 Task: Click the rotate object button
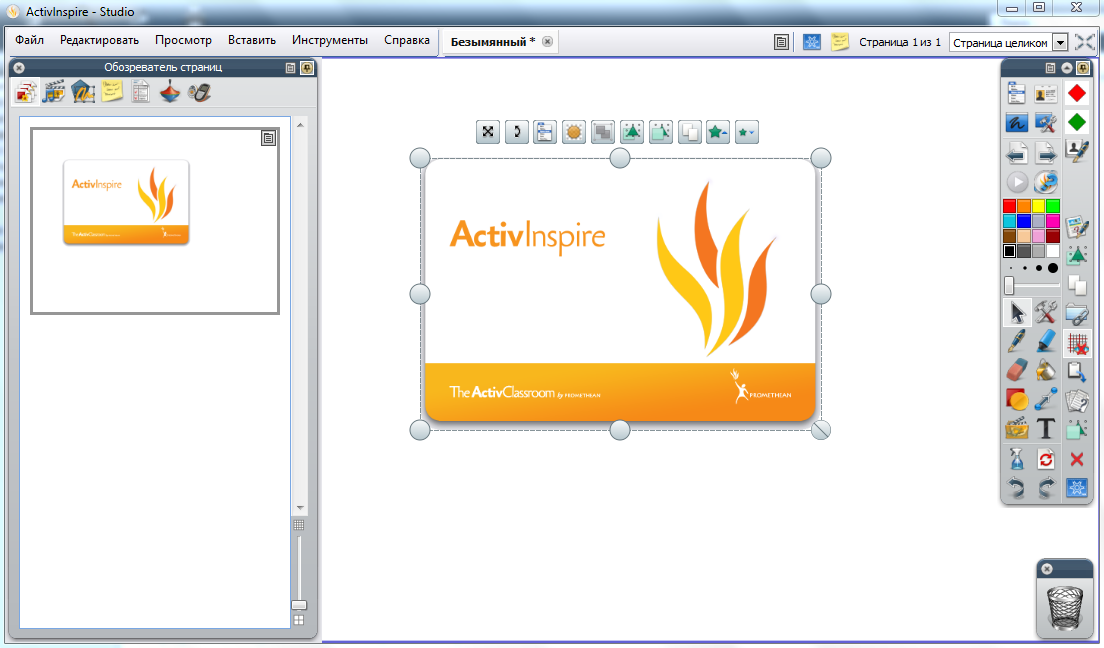pyautogui.click(x=516, y=132)
